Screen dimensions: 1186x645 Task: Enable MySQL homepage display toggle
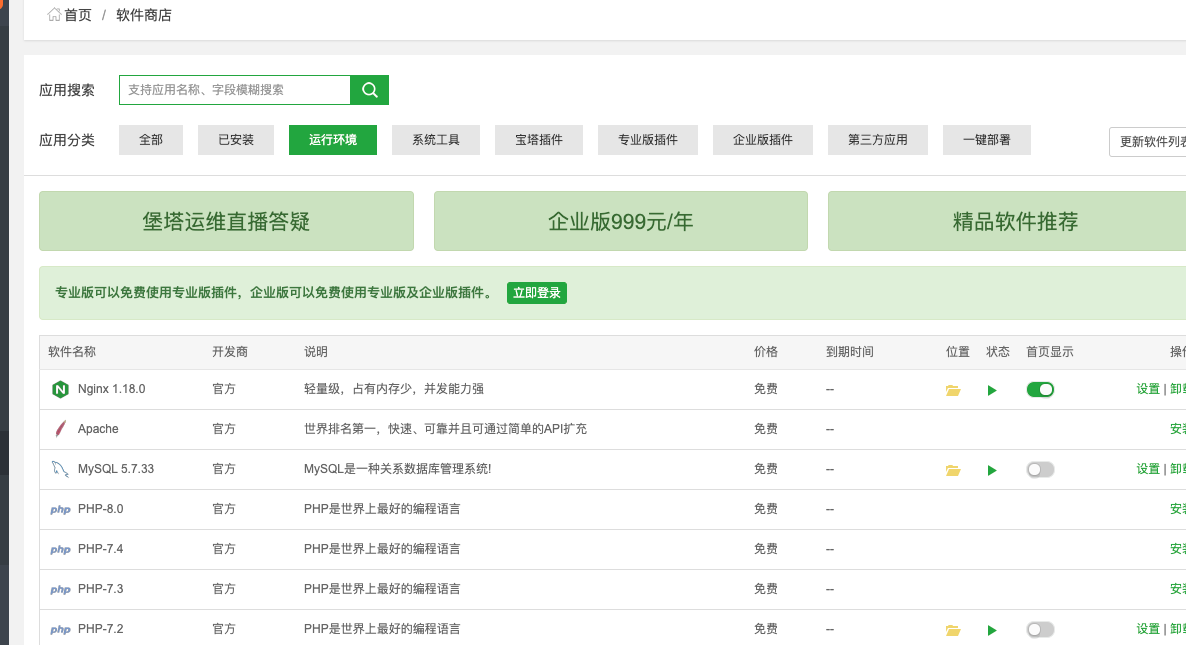(x=1040, y=469)
